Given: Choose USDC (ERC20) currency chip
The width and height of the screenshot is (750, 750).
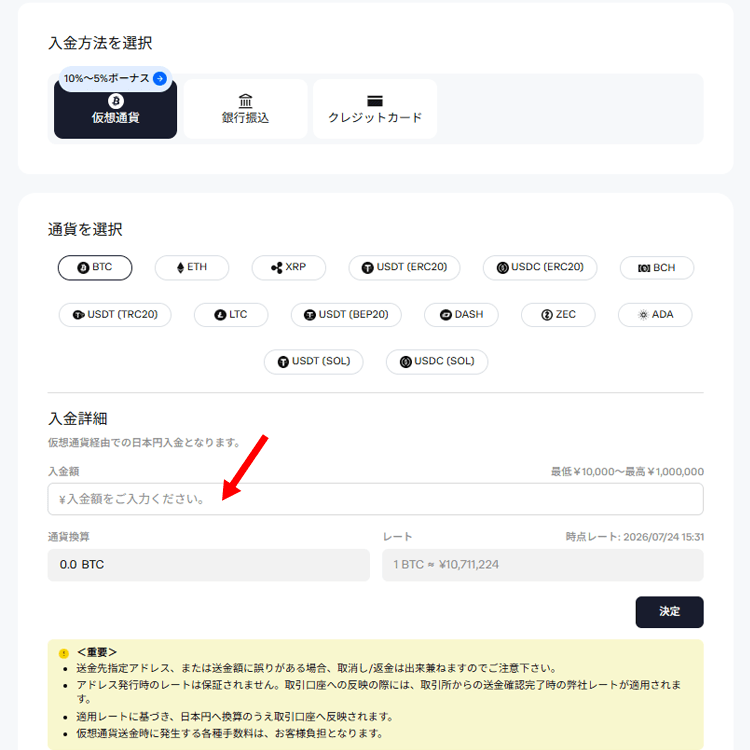Looking at the screenshot, I should tap(540, 267).
